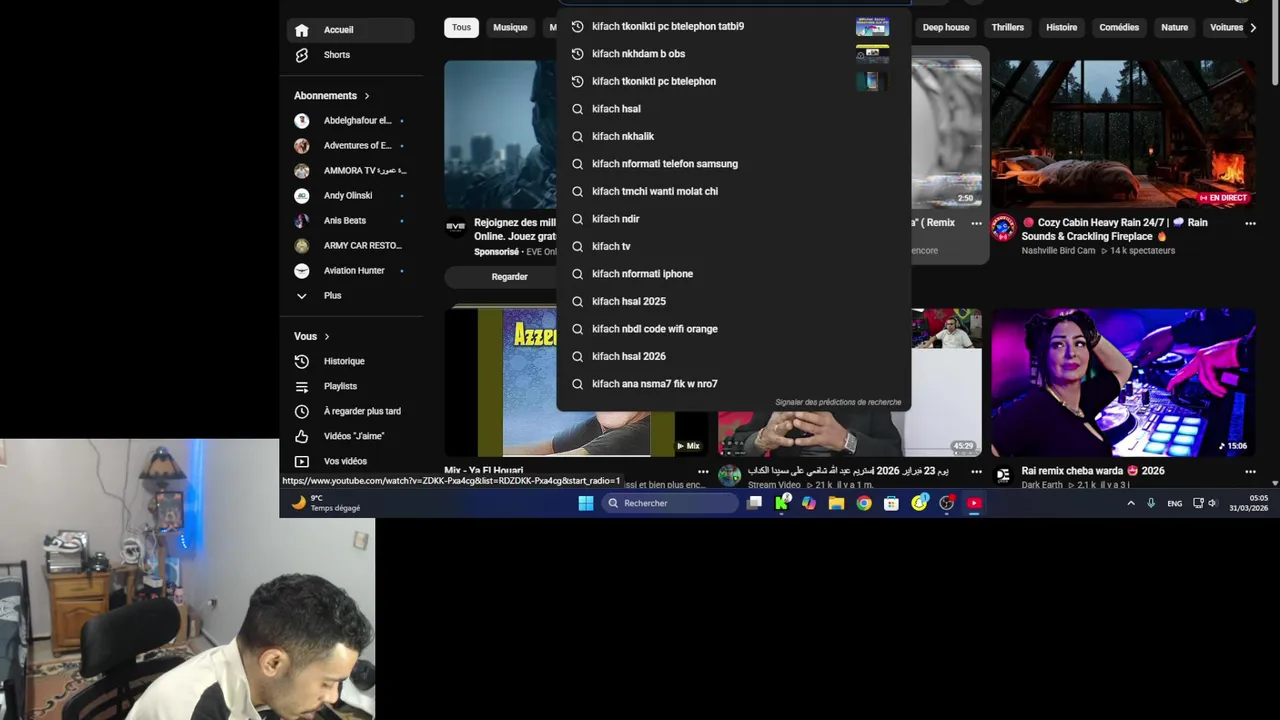The image size is (1280, 720).
Task: Open more options for Cozy Cabin video
Action: (1250, 224)
